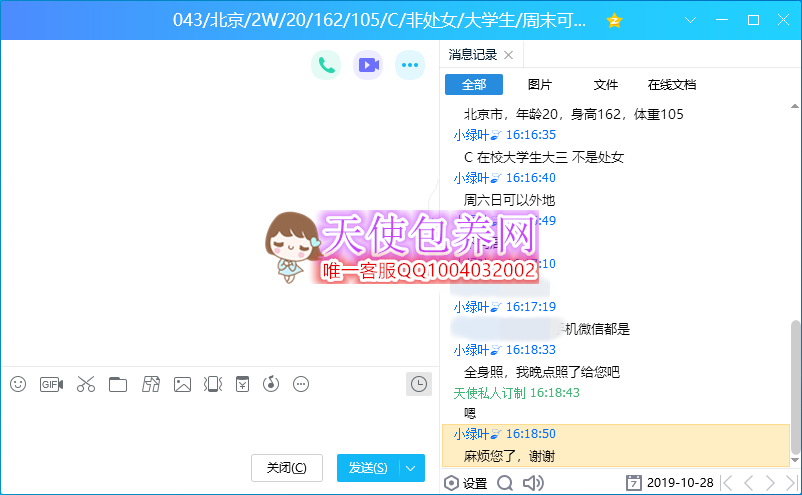Viewport: 802px width, 495px height.
Task: Open the music share icon
Action: click(x=271, y=384)
